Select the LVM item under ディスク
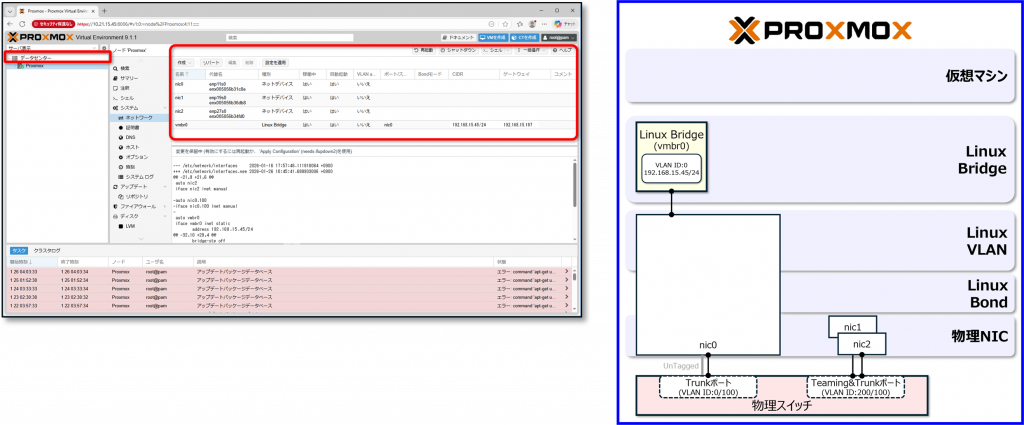The width and height of the screenshot is (1024, 425). 129,226
